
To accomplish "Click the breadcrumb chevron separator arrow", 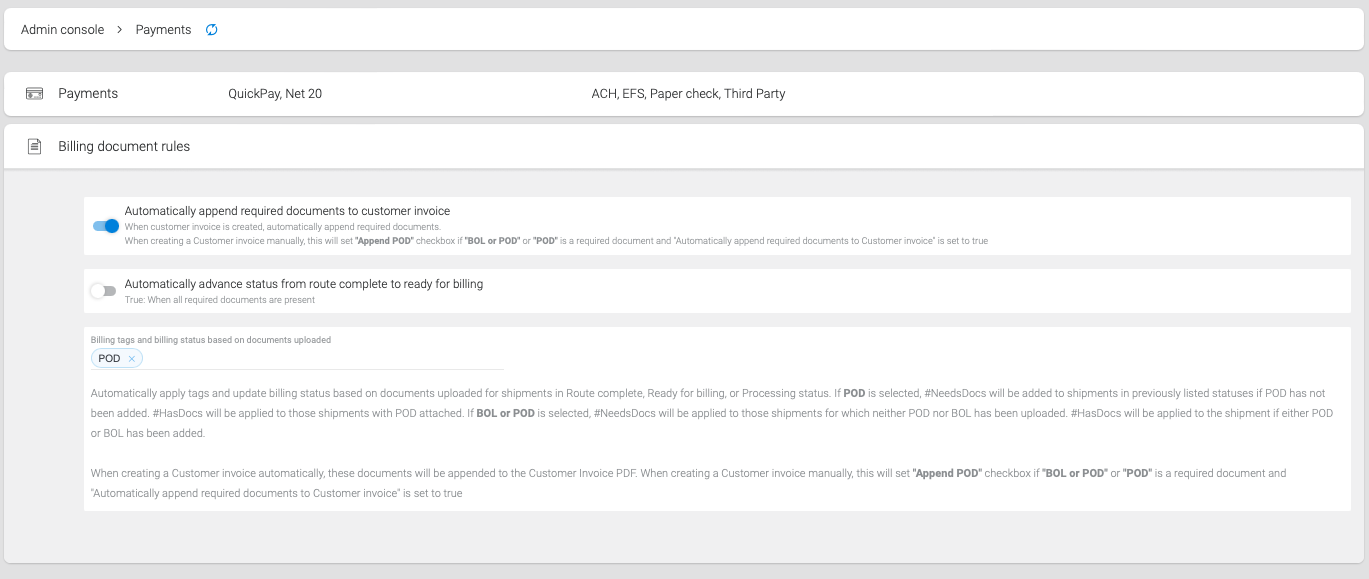I will [x=120, y=30].
